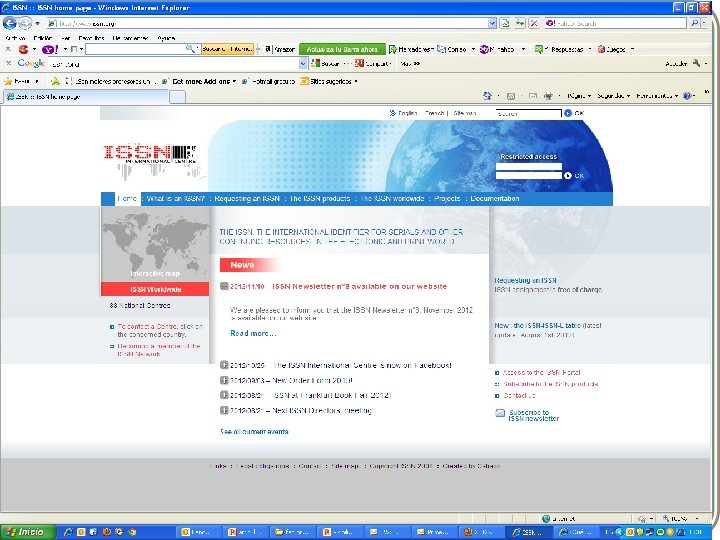The height and width of the screenshot is (540, 720).
Task: Click OK arrow next to site search
Action: point(568,113)
